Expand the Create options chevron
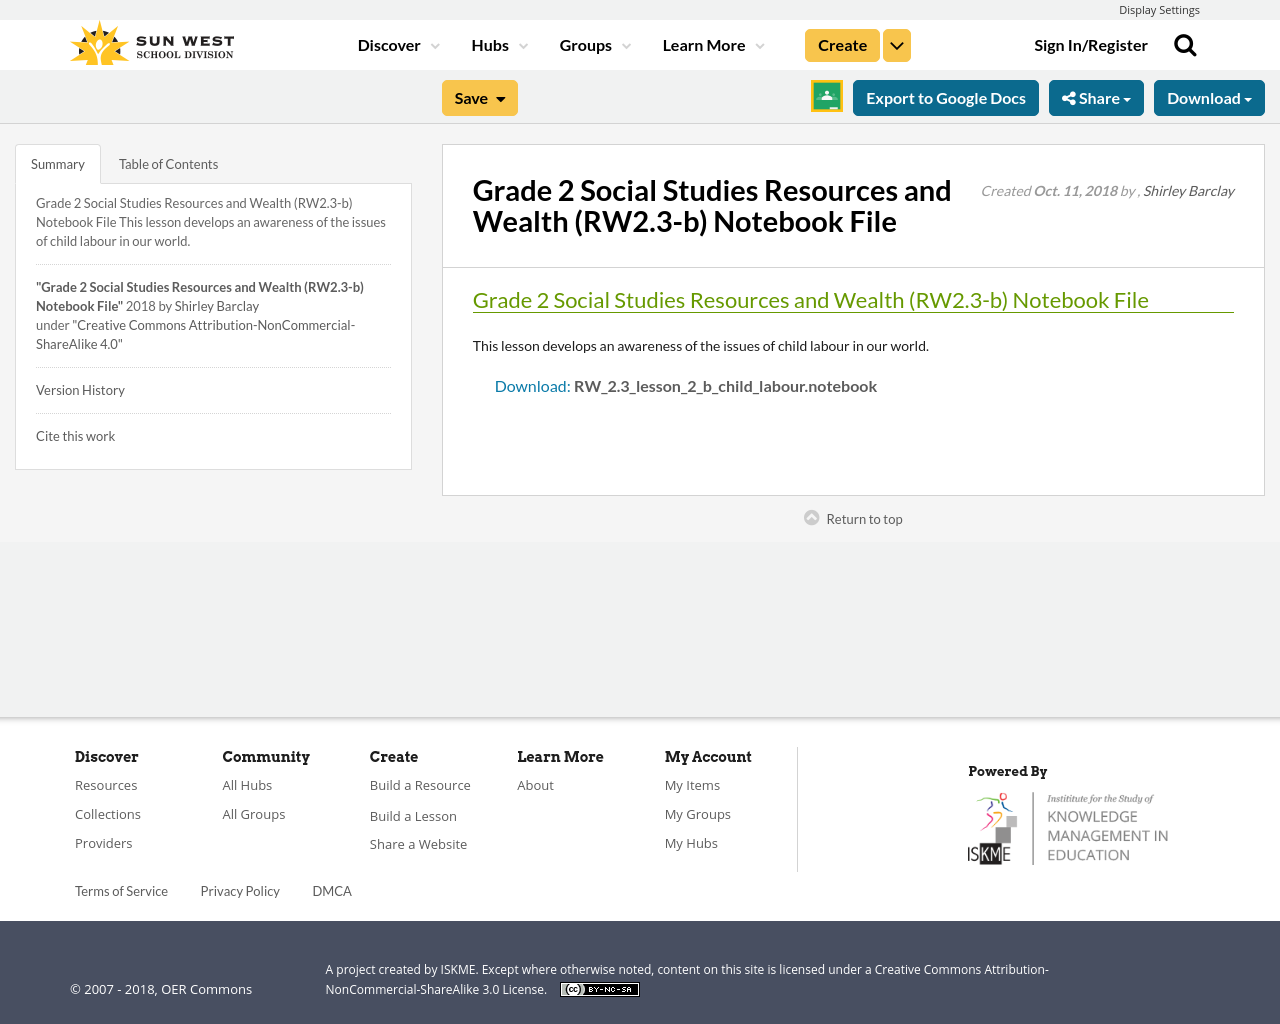Screen dimensions: 1280x1024 896,43
